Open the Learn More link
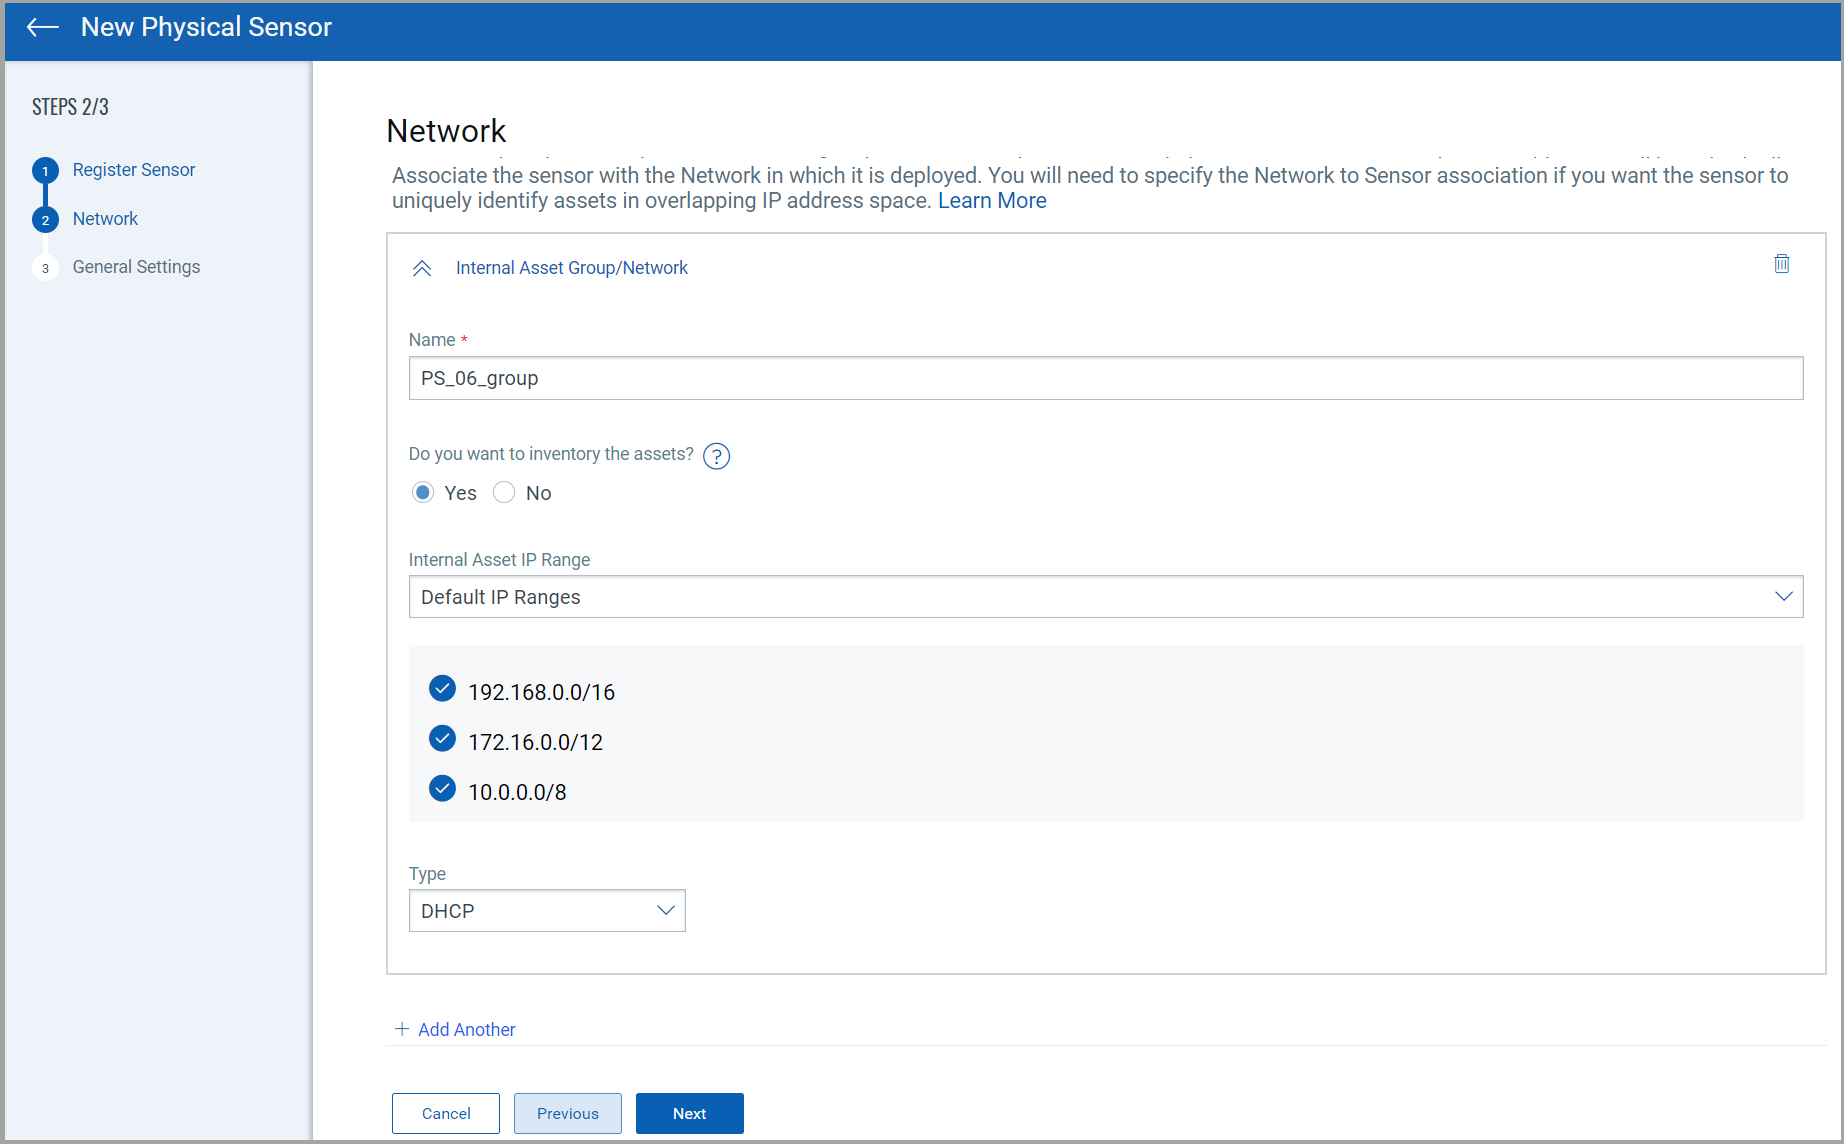The width and height of the screenshot is (1844, 1144). point(991,200)
